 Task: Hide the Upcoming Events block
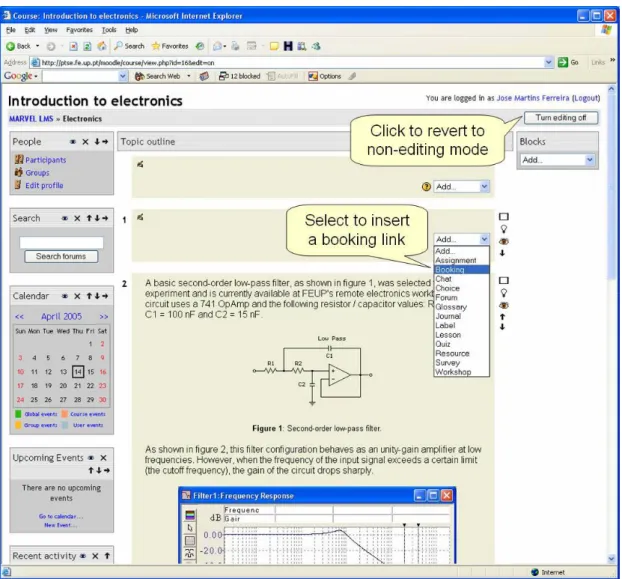91,458
